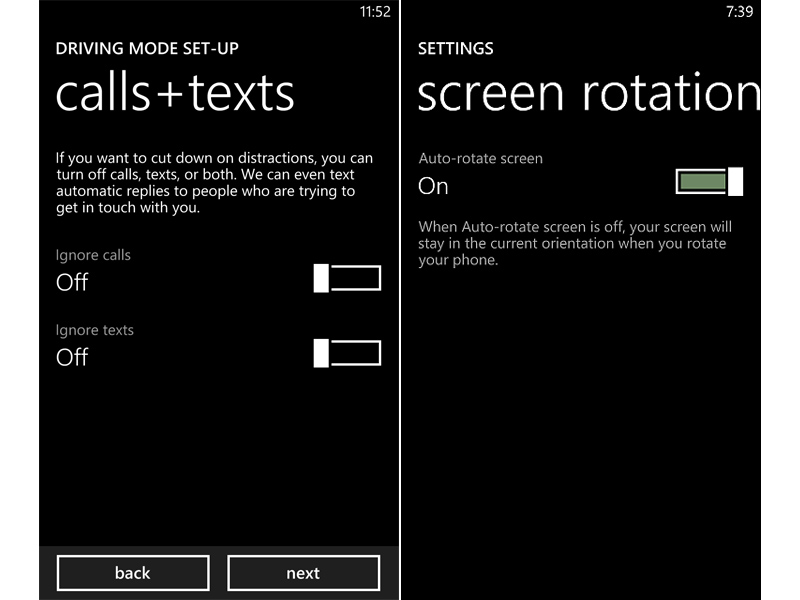Click the white thumb of Auto-rotate switch
800x600 pixels.
click(736, 182)
